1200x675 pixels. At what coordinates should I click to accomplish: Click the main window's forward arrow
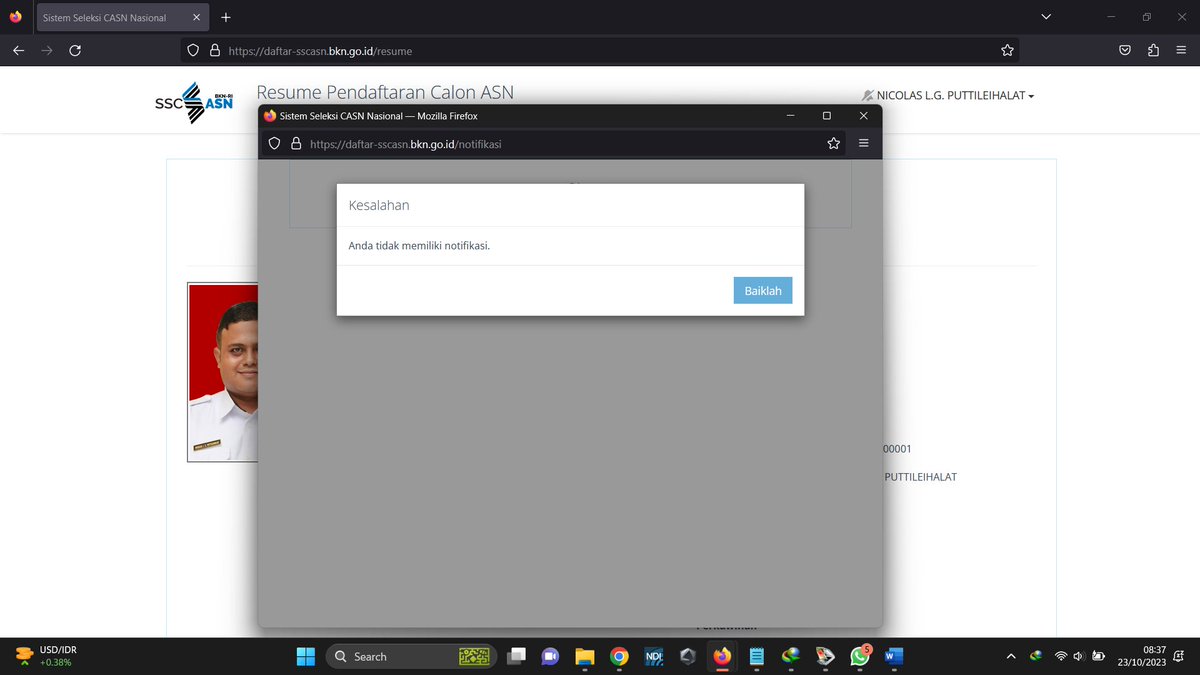point(46,50)
